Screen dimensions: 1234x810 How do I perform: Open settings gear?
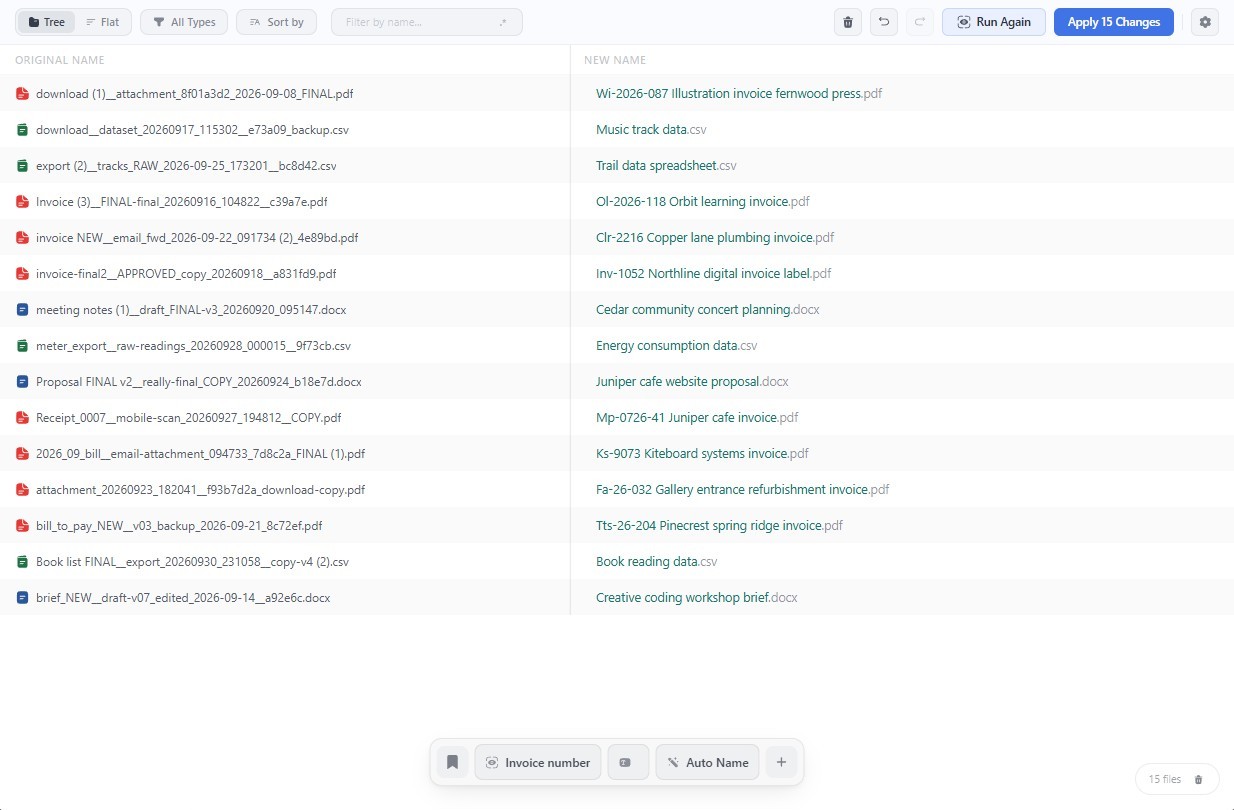(x=1205, y=22)
